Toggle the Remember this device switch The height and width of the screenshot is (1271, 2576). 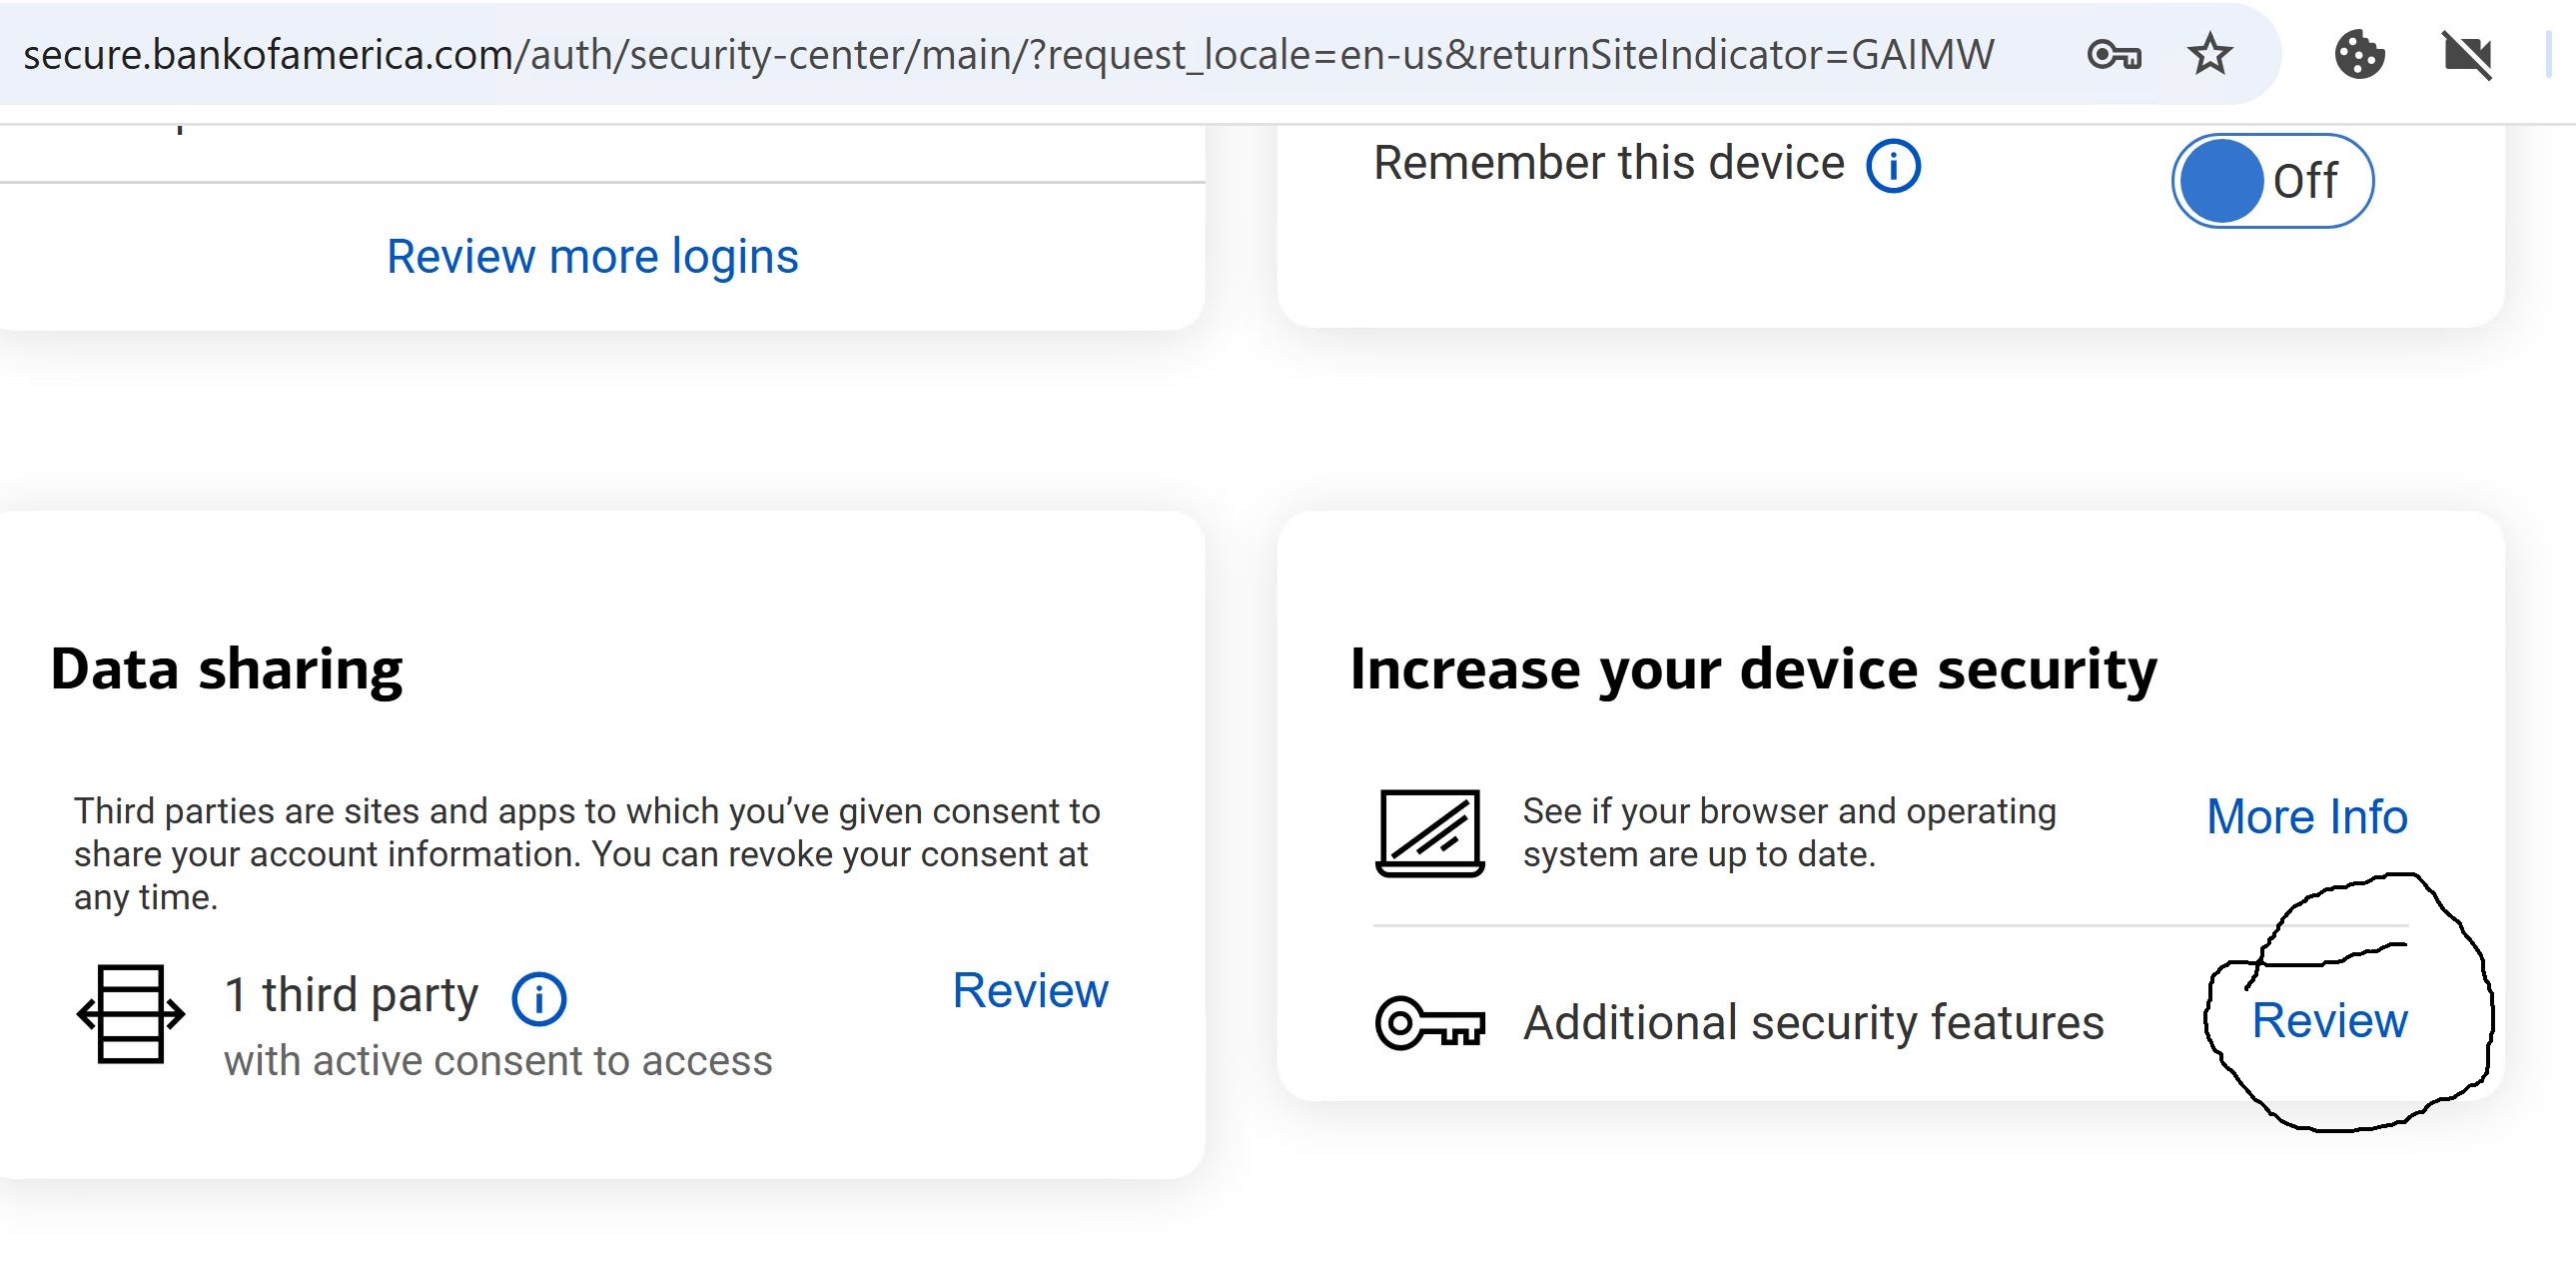2271,181
